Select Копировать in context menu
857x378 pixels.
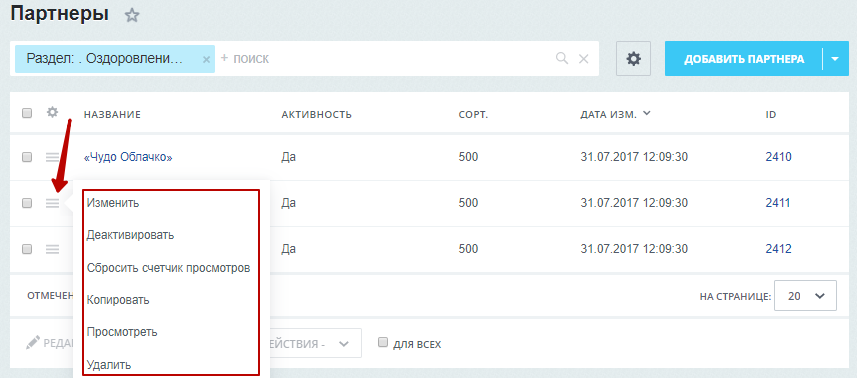[118, 300]
